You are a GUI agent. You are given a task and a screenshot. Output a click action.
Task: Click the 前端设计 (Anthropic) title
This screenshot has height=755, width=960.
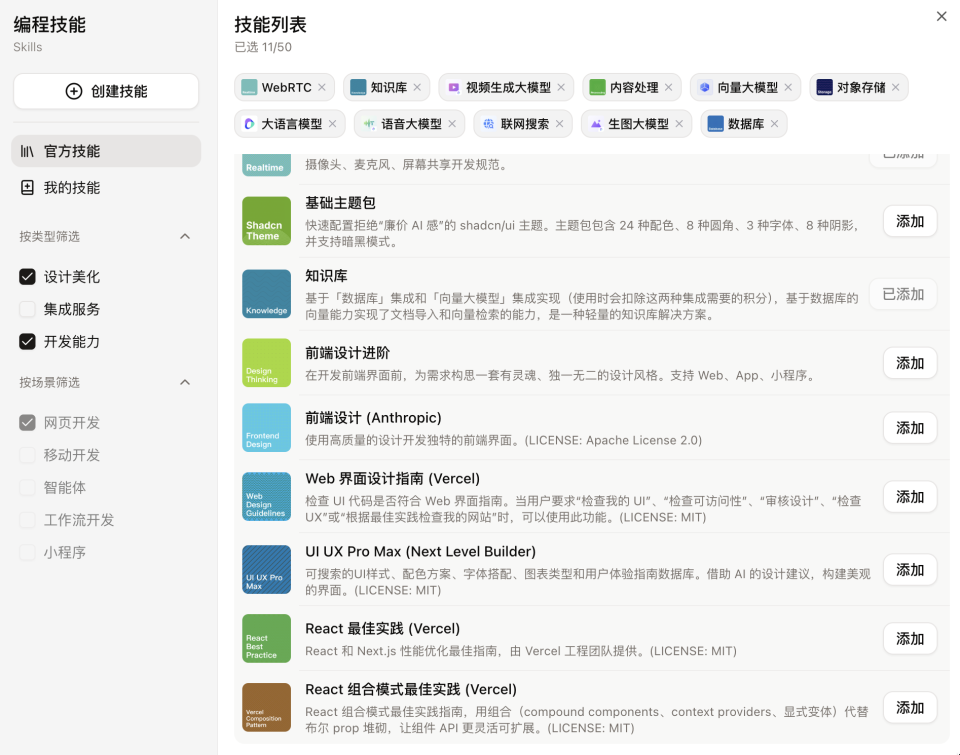coord(373,418)
